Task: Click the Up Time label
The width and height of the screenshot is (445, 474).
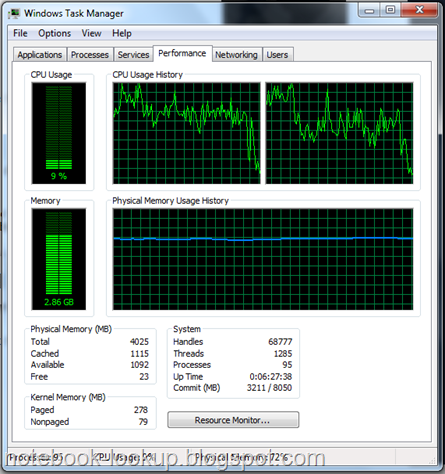Action: click(x=188, y=377)
